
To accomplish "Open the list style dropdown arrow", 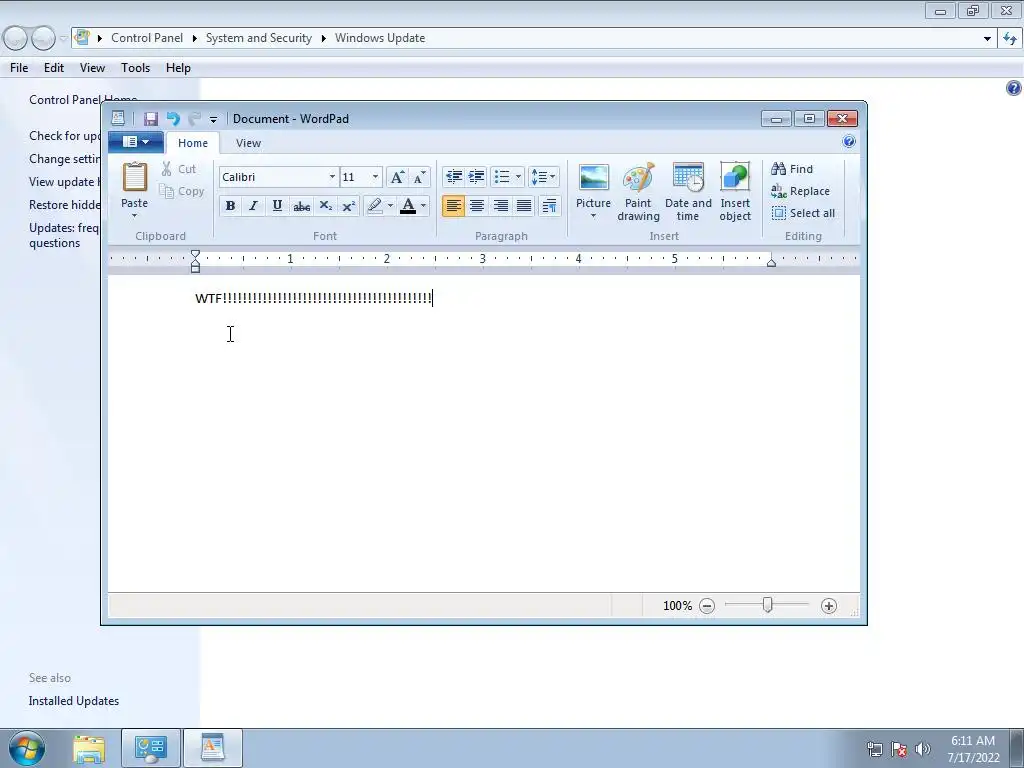I will coord(519,177).
